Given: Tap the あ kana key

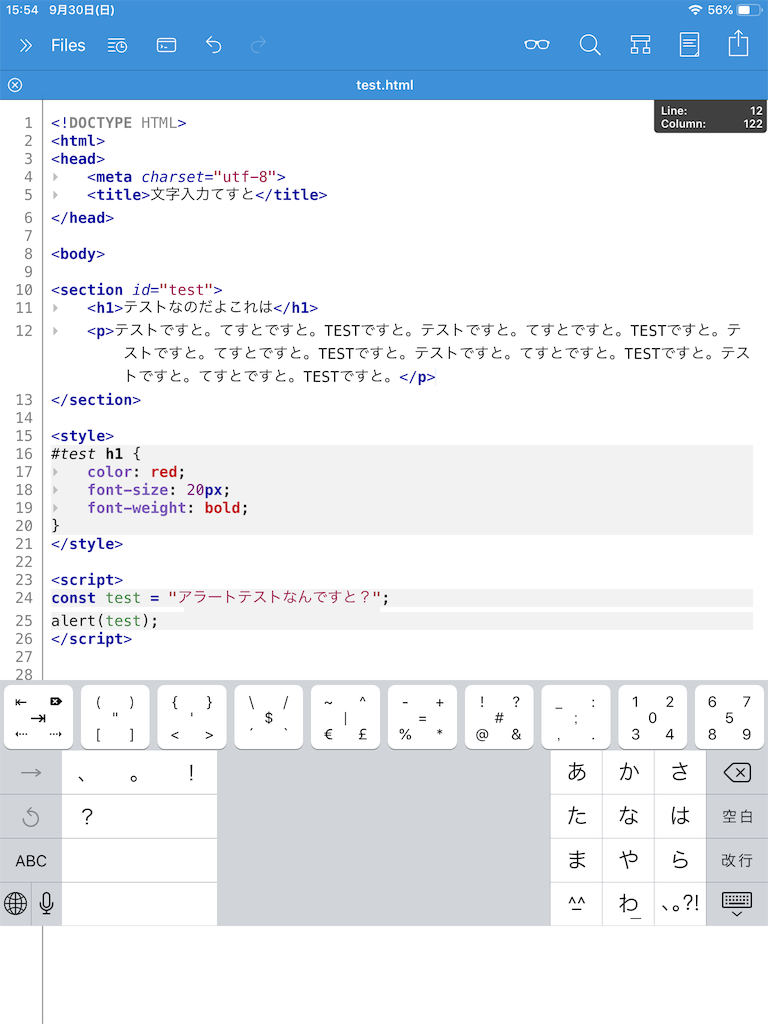Looking at the screenshot, I should coord(577,773).
